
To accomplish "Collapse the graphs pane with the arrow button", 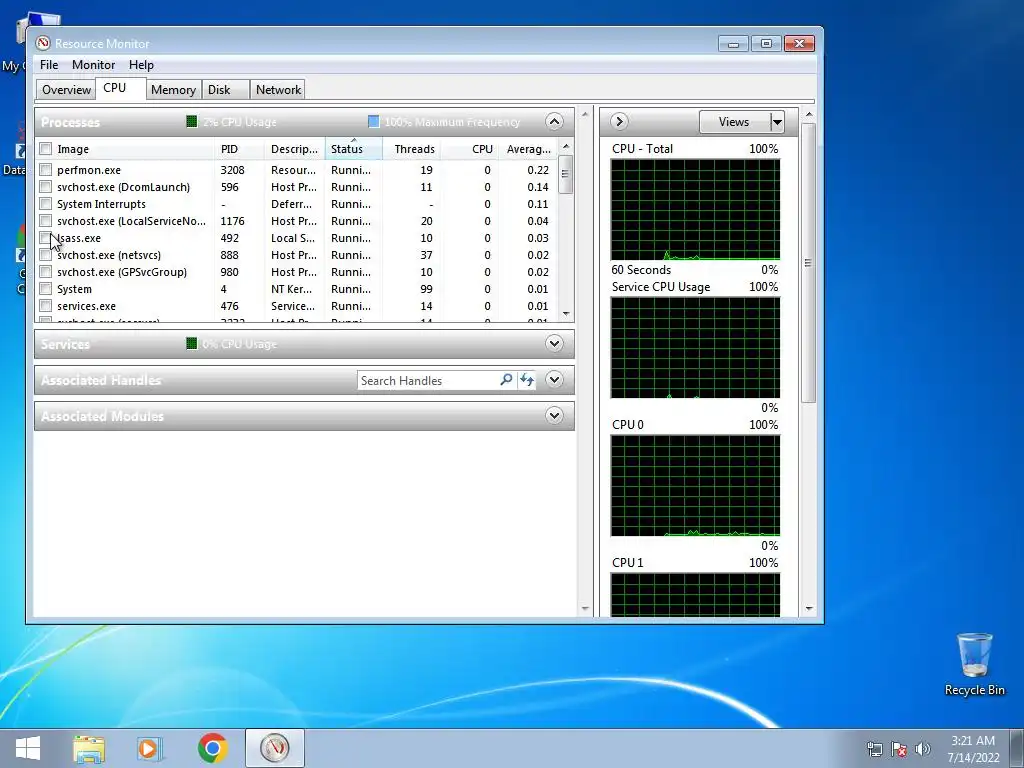I will click(619, 121).
